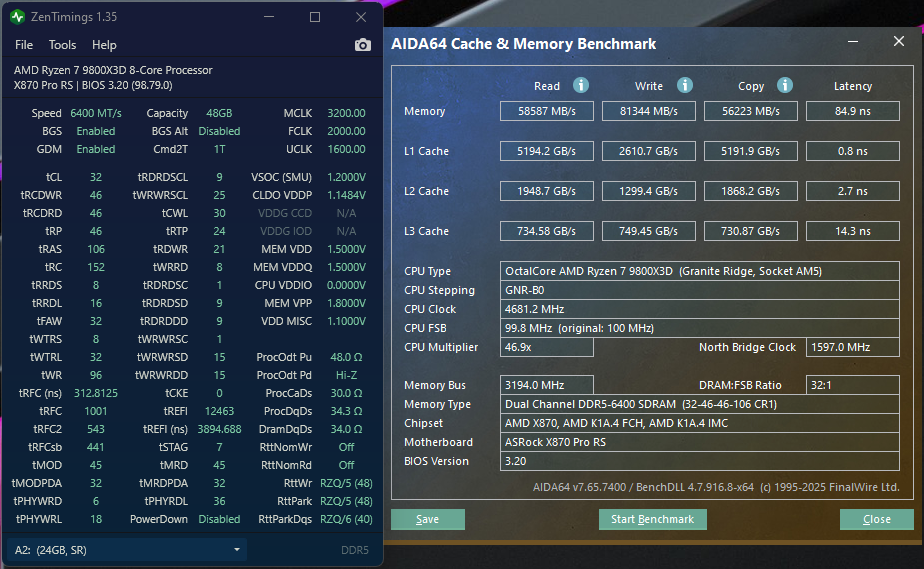Select the L2 Cache Read value 1948.7 GB/s
The height and width of the screenshot is (569, 924).
click(x=547, y=191)
